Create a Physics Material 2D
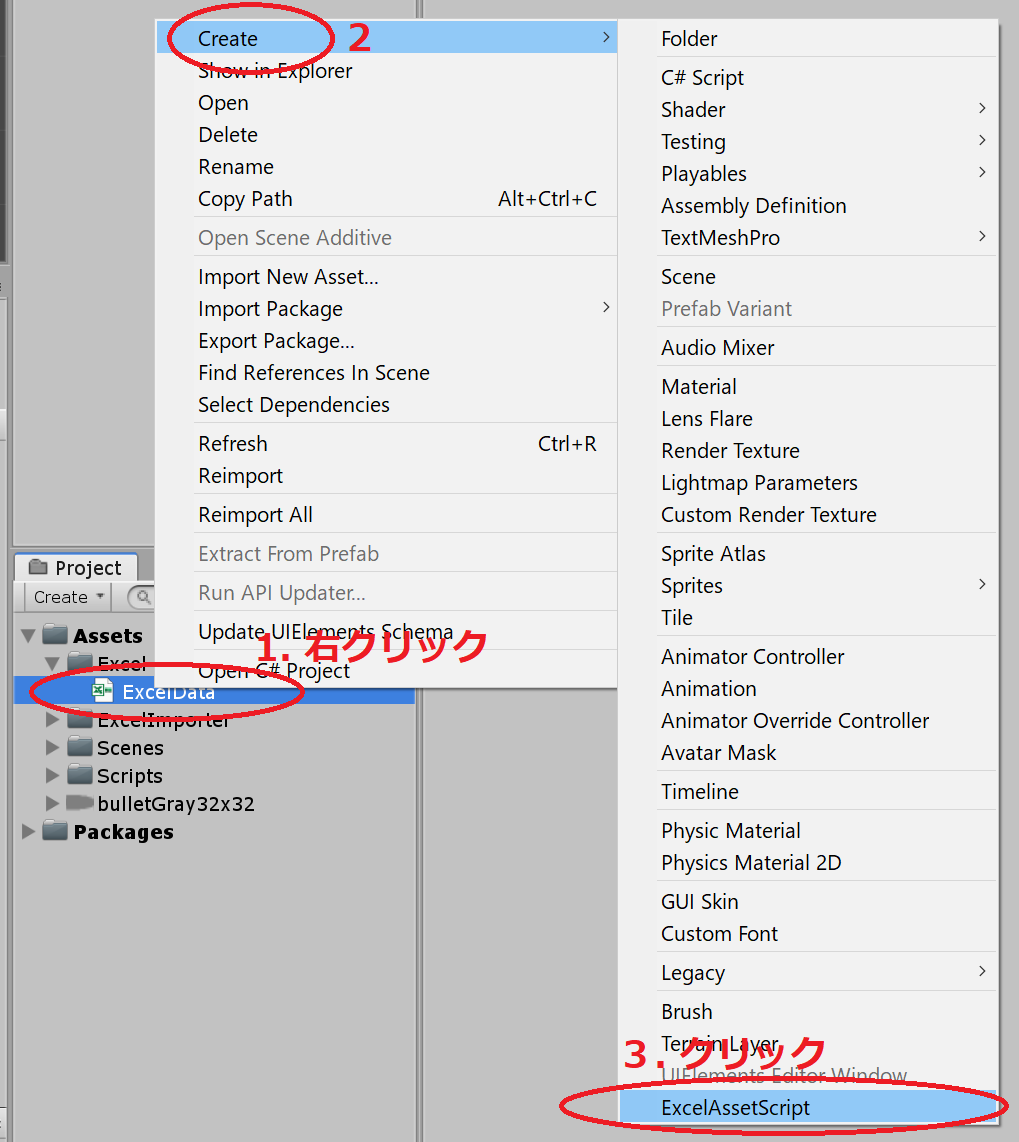Screen dimensions: 1019x1142 pos(808,863)
